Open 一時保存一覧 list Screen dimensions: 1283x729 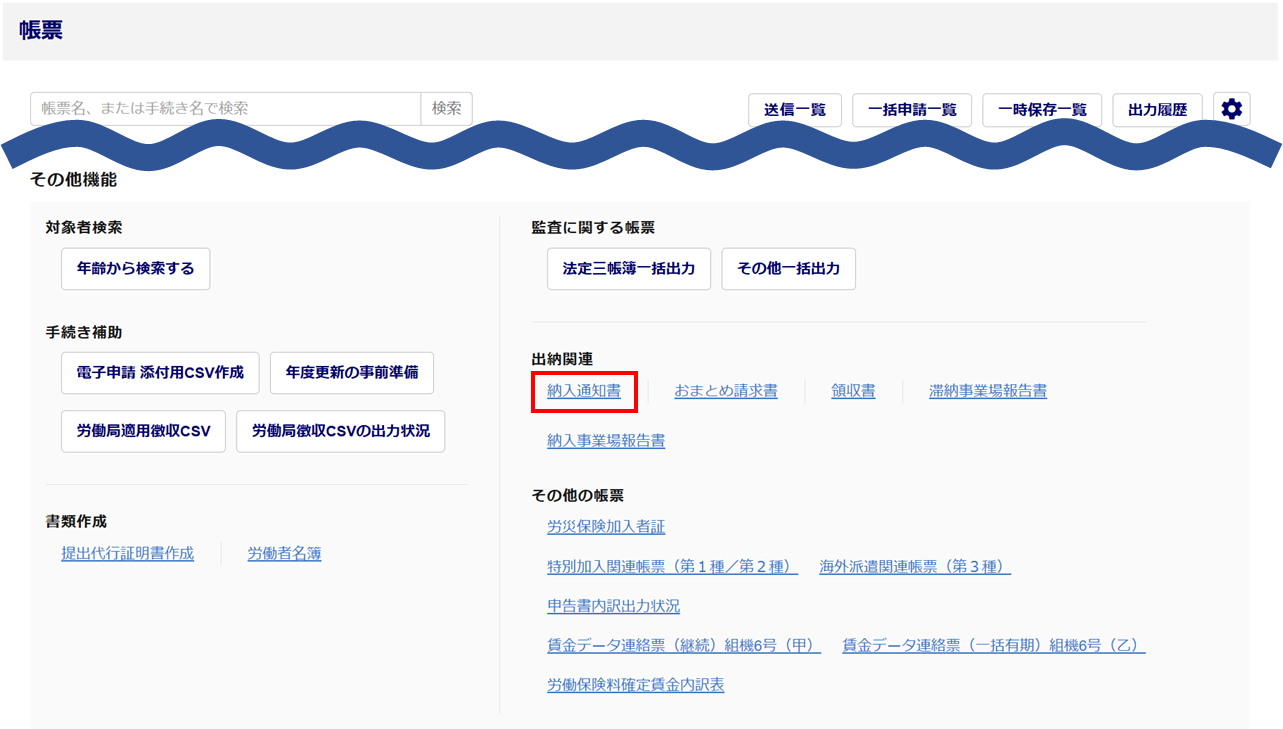coord(1042,110)
